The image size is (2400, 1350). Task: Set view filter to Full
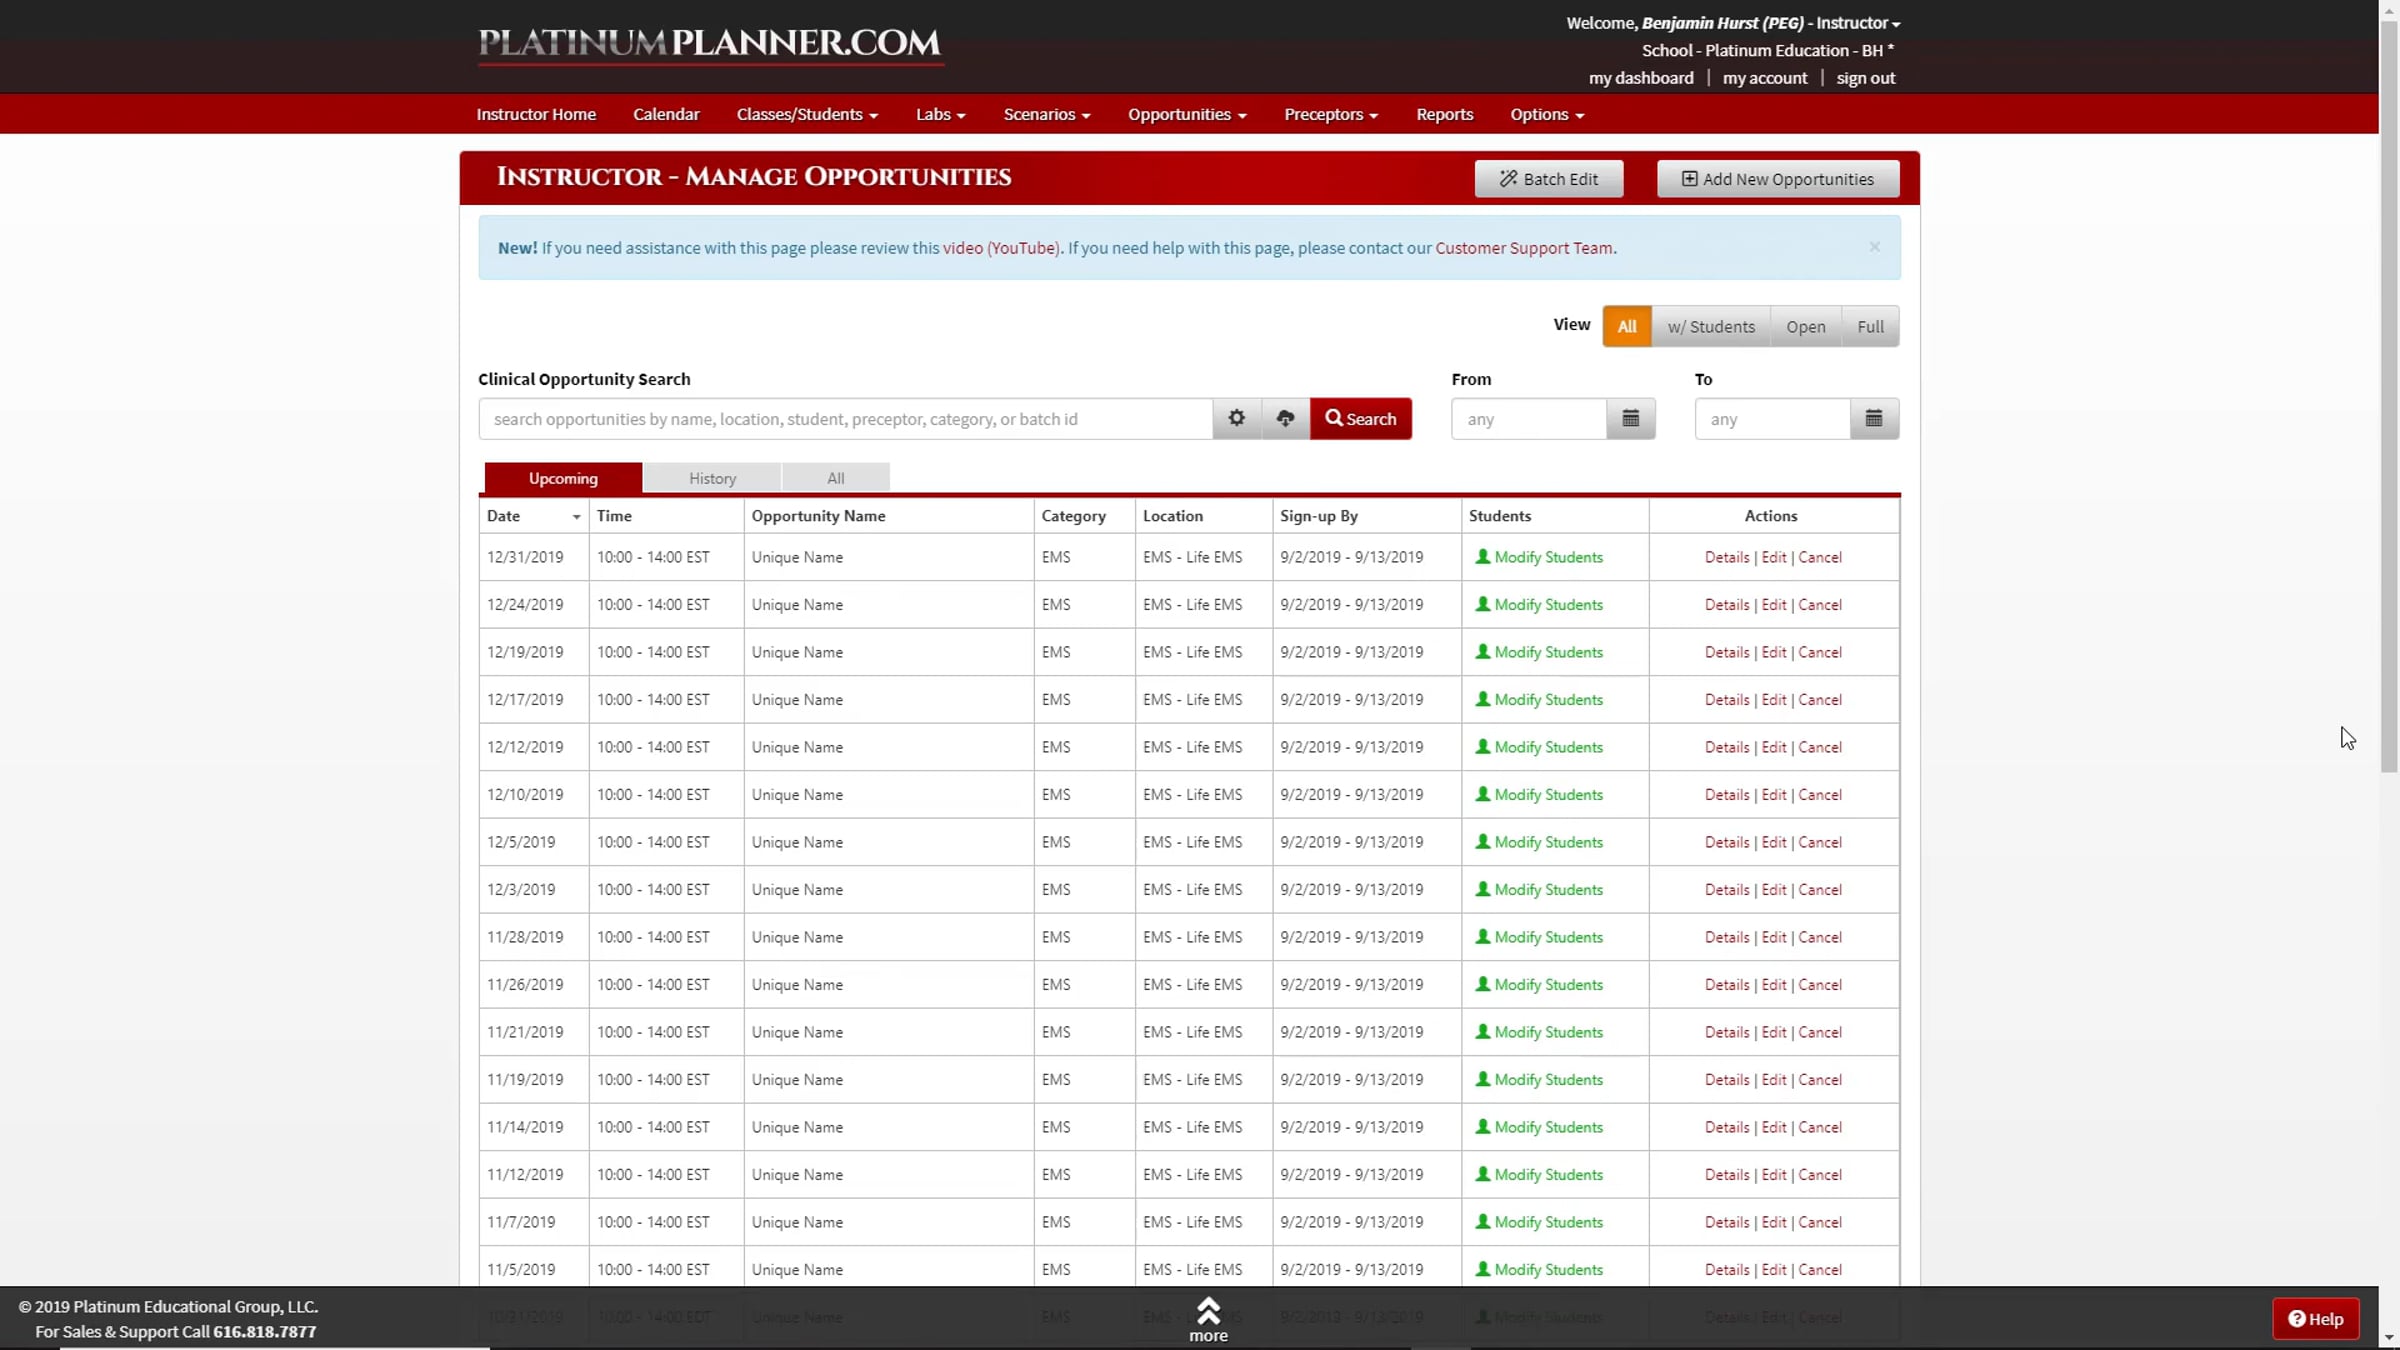[x=1869, y=326]
